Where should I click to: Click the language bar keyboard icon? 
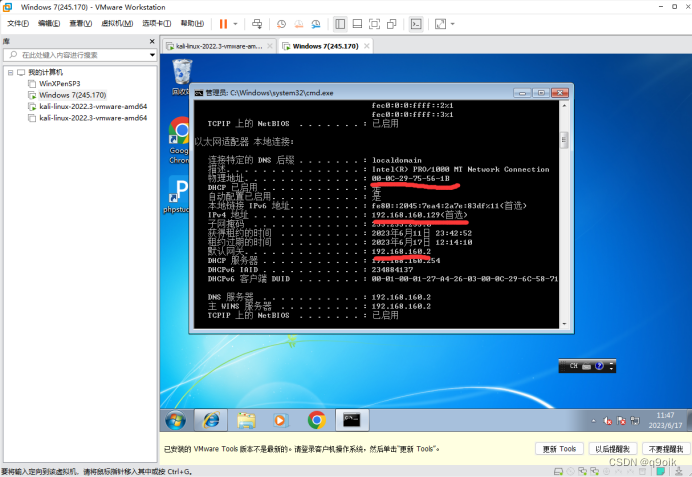[x=586, y=366]
